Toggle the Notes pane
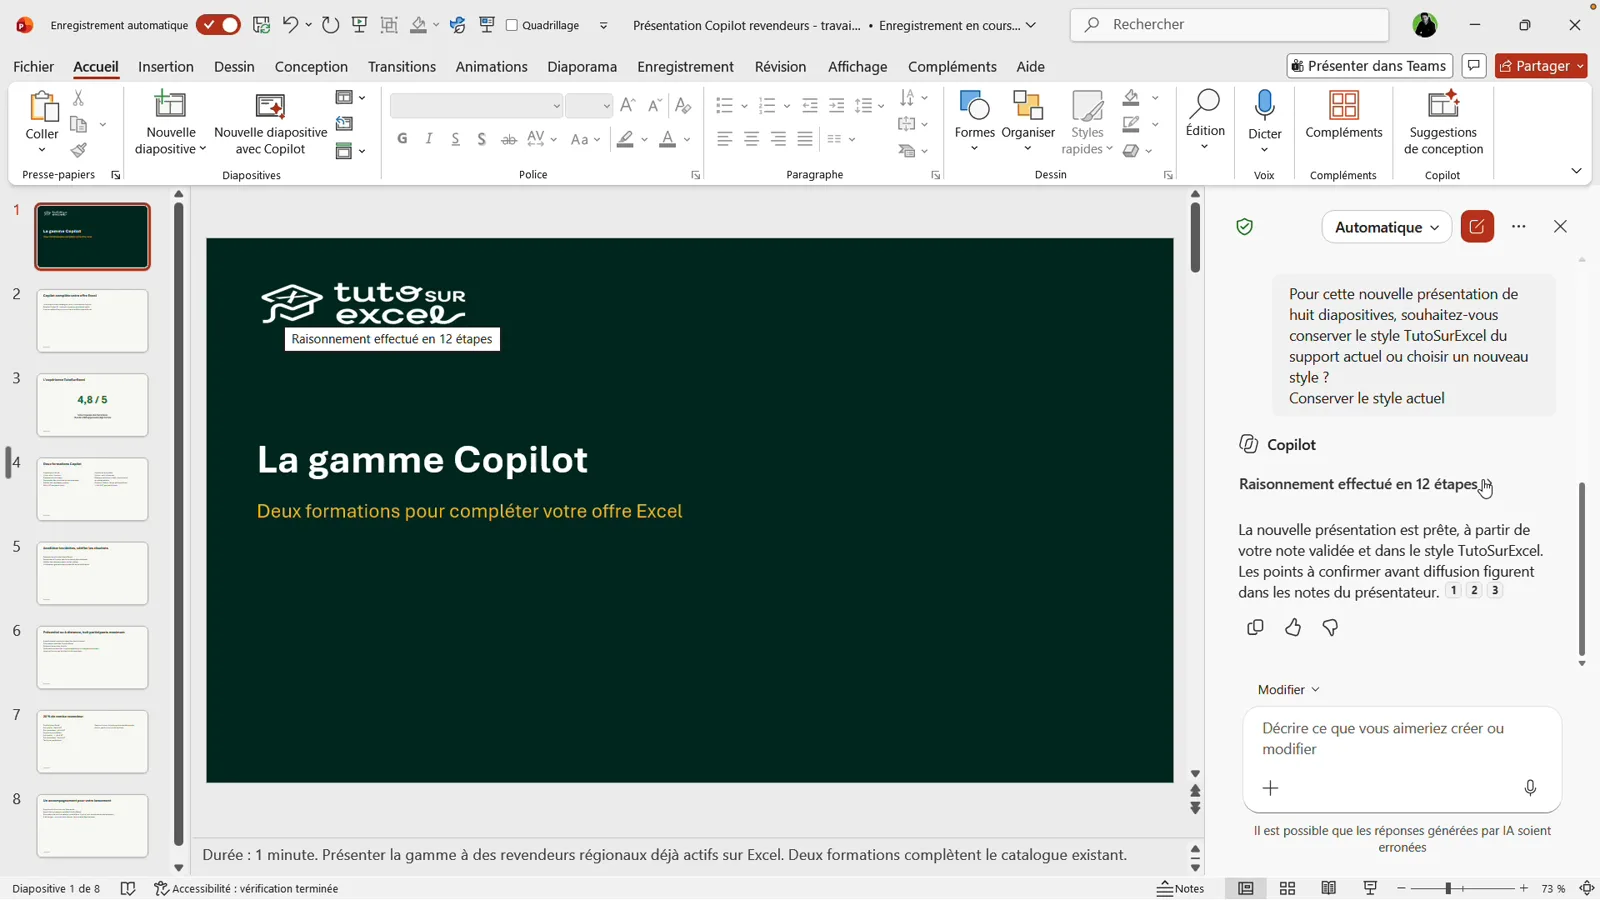Image resolution: width=1600 pixels, height=900 pixels. click(x=1181, y=888)
